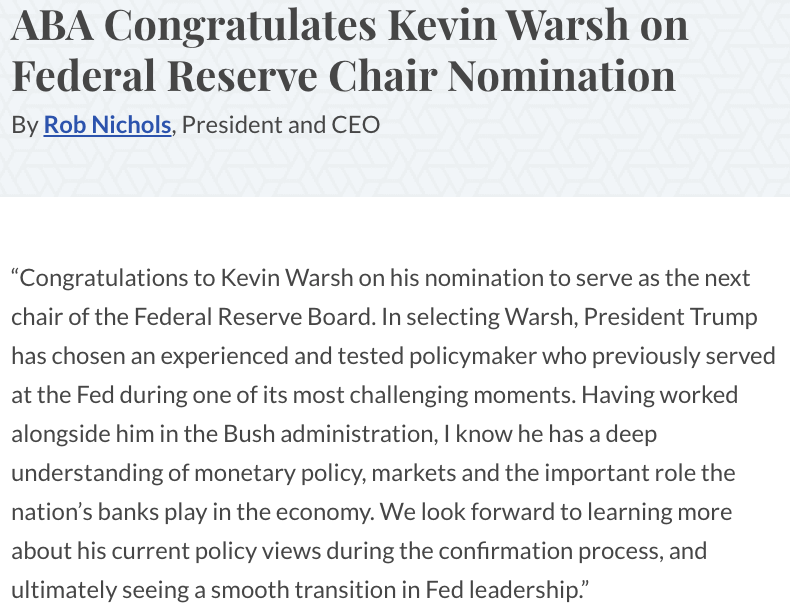This screenshot has width=790, height=610.
Task: Click "current policy views" in the statement
Action: pos(223,551)
